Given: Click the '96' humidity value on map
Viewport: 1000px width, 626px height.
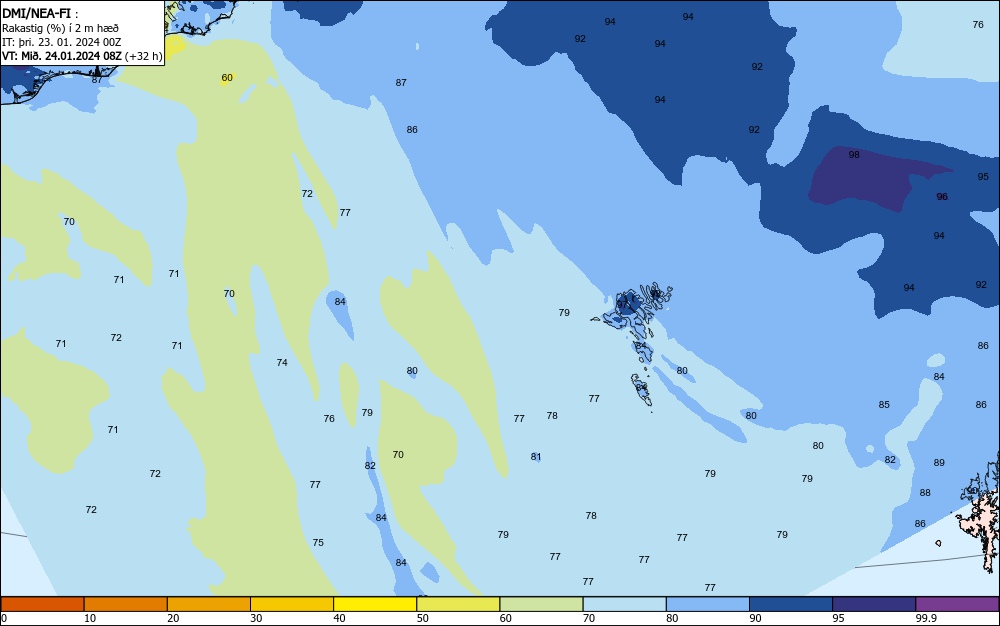Looking at the screenshot, I should (x=942, y=196).
